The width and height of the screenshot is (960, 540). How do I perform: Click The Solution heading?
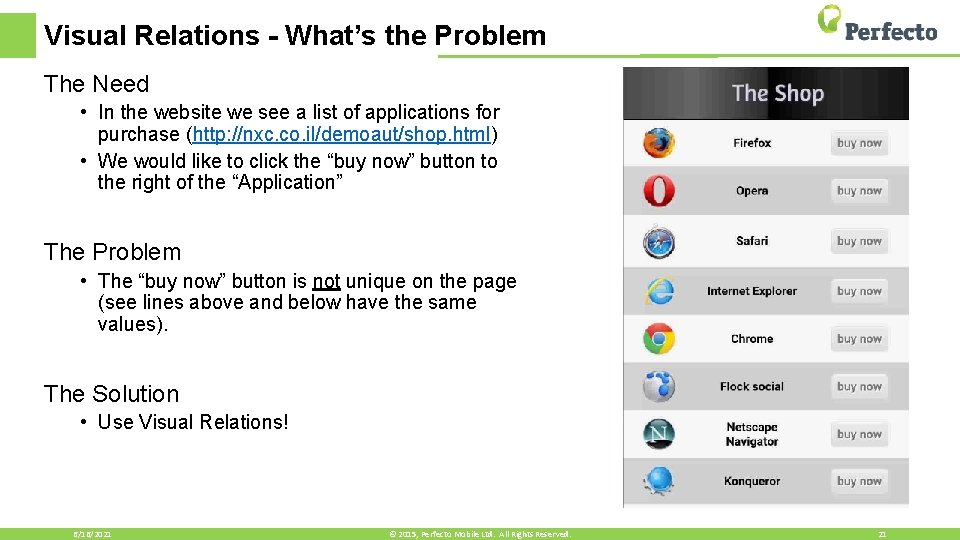coord(111,394)
